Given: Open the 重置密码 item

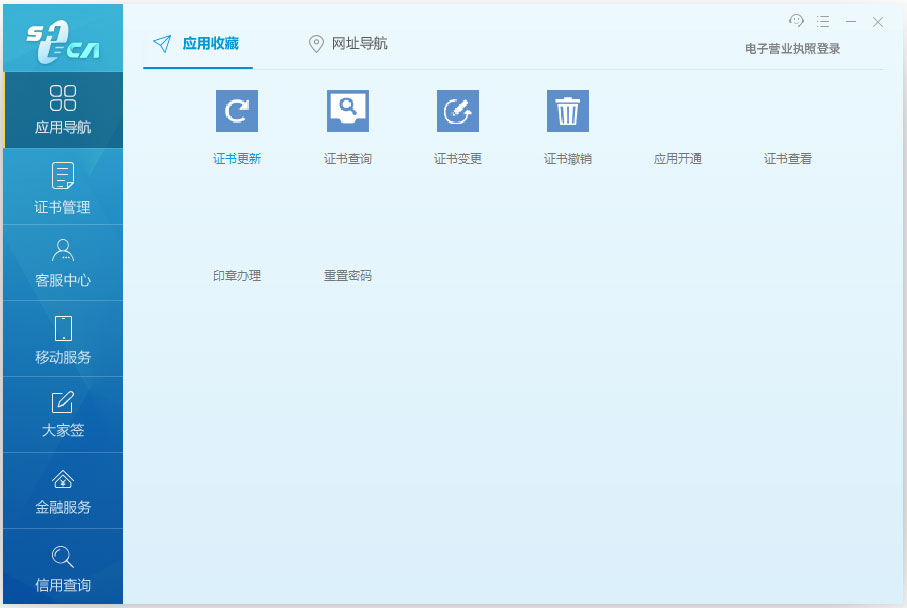Looking at the screenshot, I should pos(347,275).
